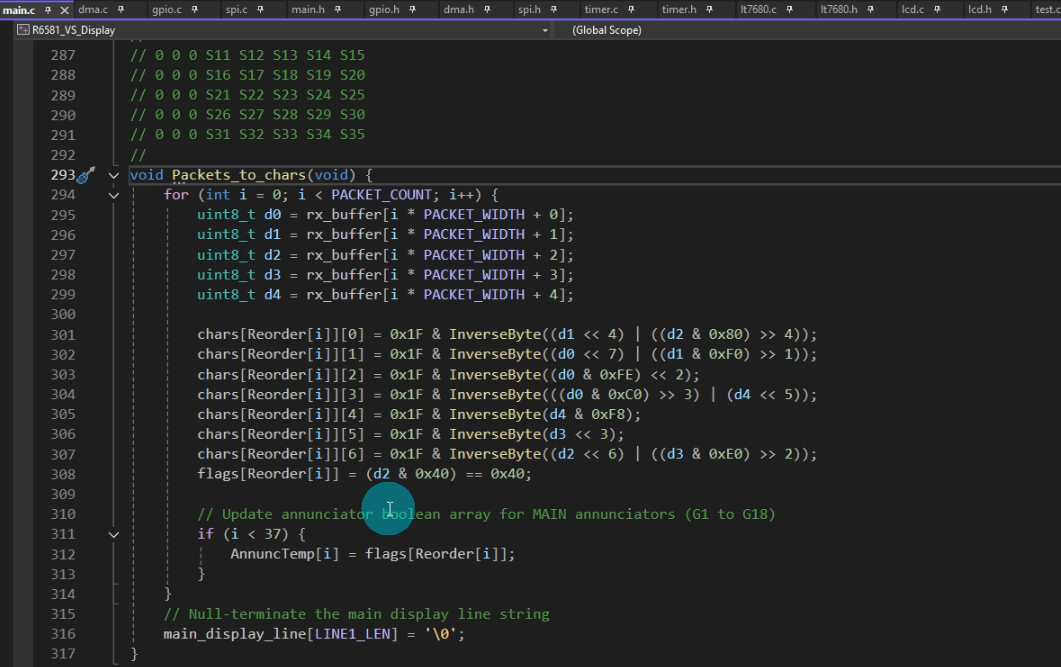Click LINE1_LEN on line 316

tap(353, 634)
